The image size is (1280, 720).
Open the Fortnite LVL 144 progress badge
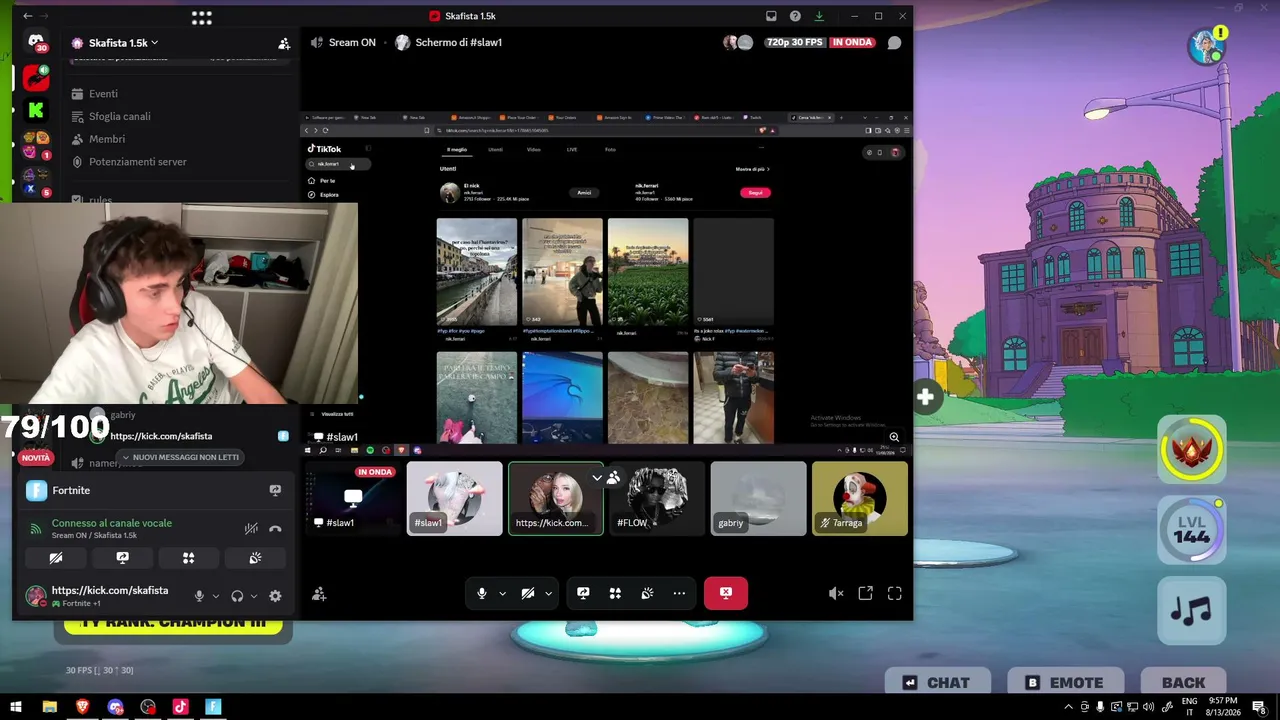(x=1191, y=530)
